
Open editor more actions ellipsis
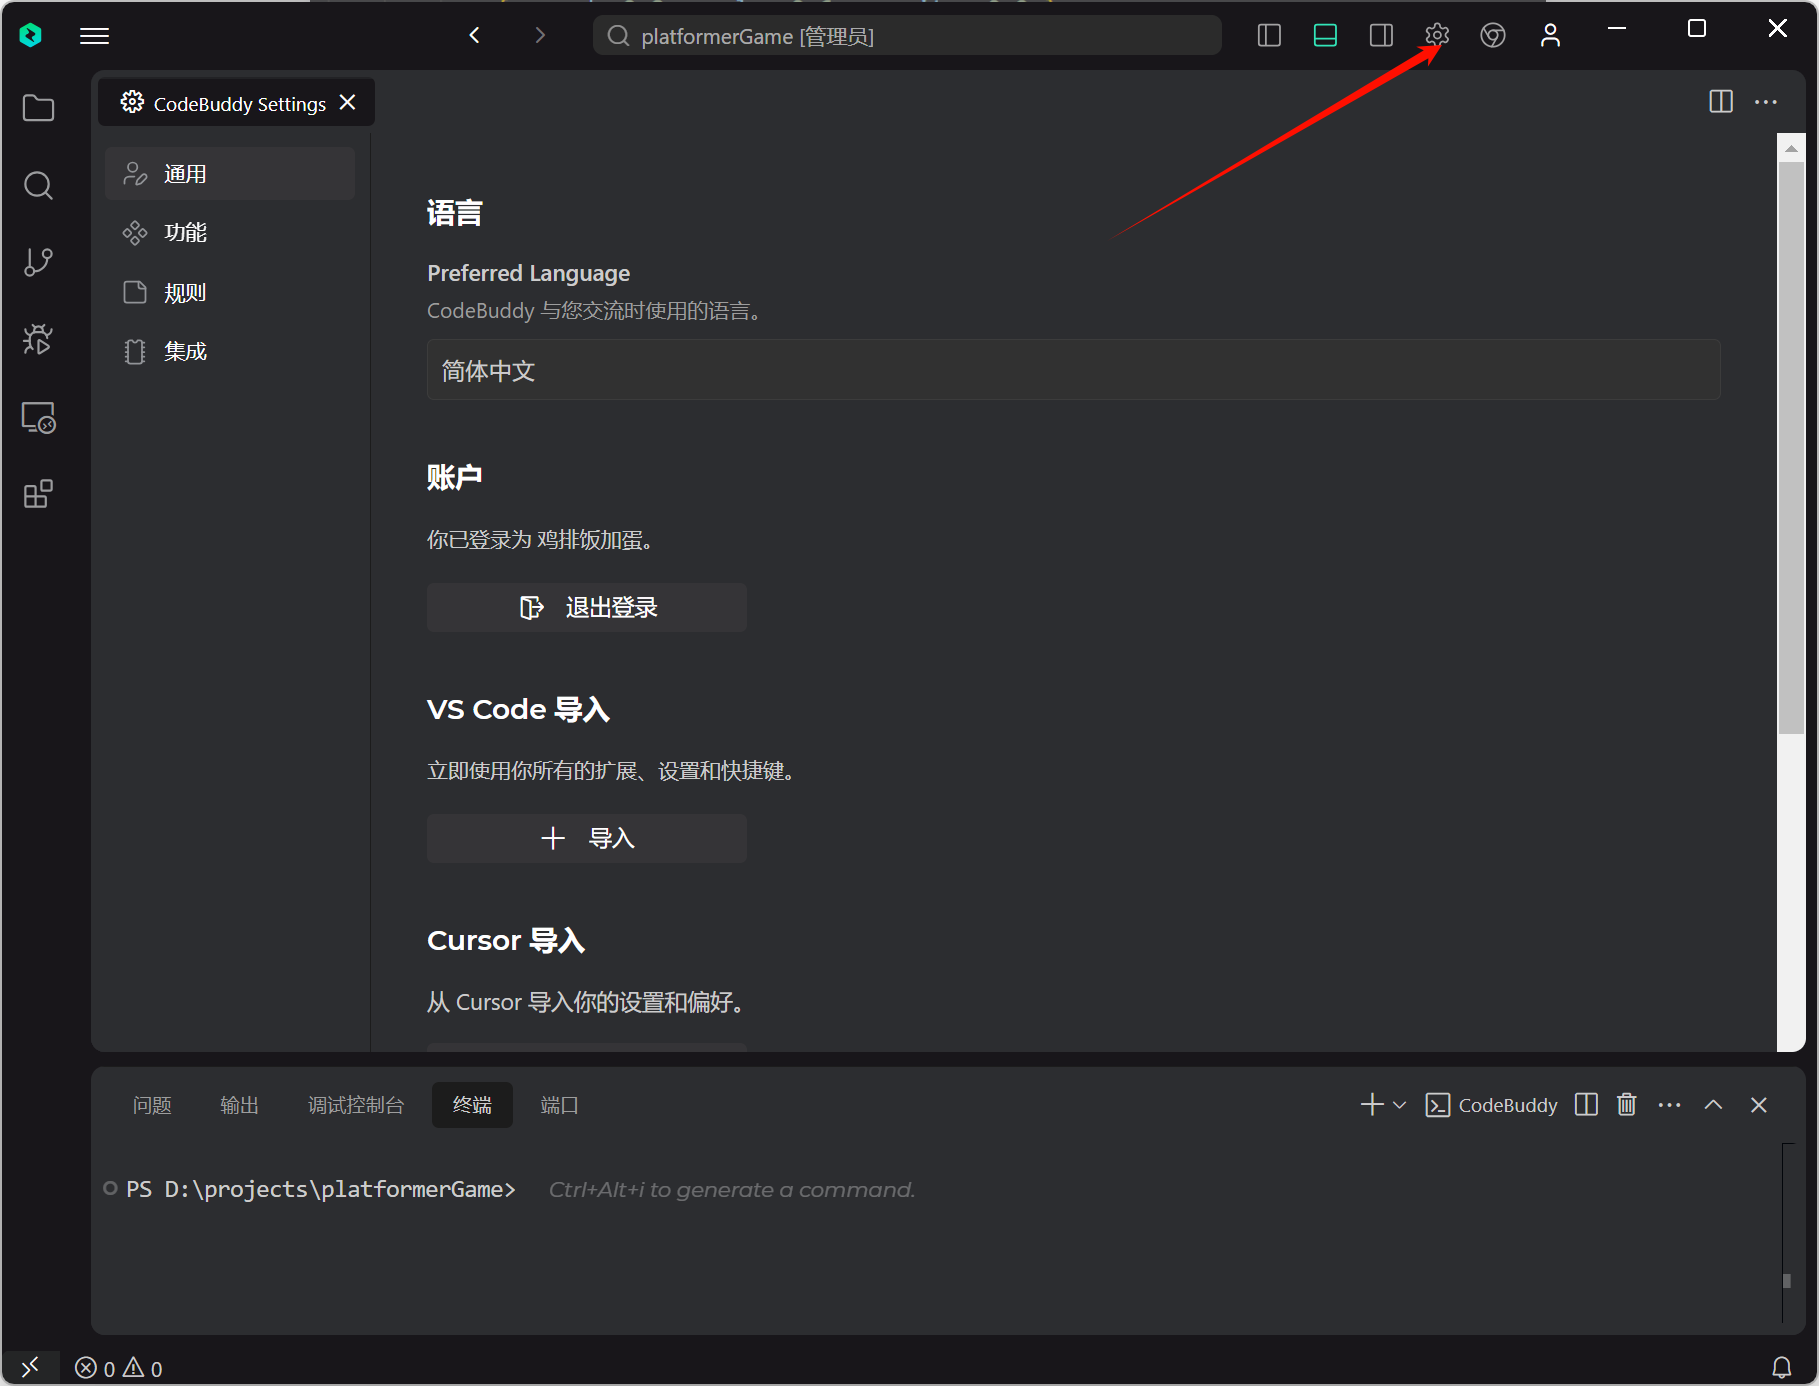click(x=1766, y=102)
